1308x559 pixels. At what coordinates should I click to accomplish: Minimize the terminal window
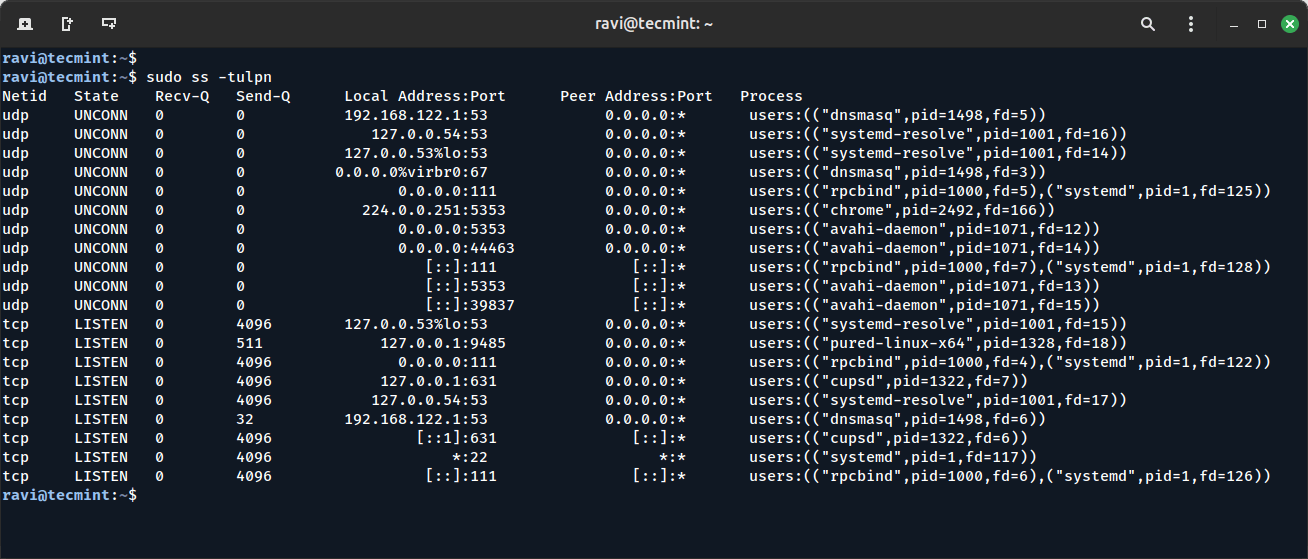pyautogui.click(x=1235, y=23)
